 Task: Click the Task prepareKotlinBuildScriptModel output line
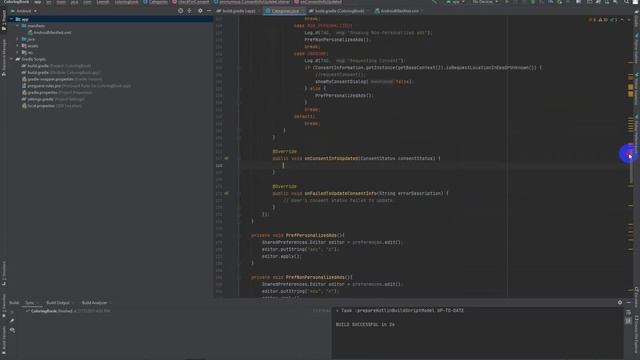coord(400,311)
